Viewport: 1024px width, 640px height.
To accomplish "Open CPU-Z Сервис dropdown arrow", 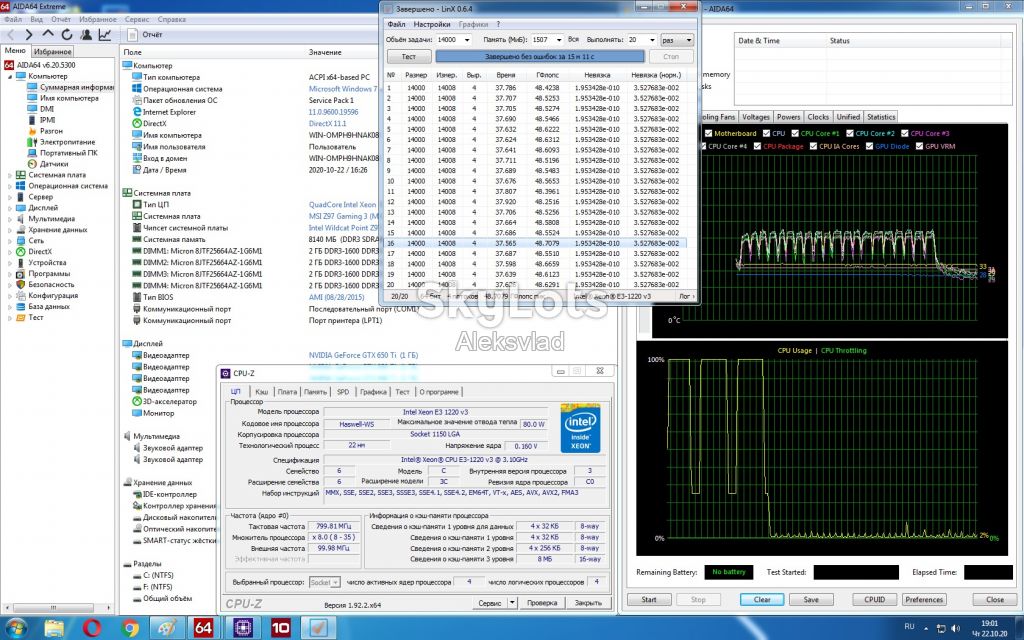I will (513, 603).
